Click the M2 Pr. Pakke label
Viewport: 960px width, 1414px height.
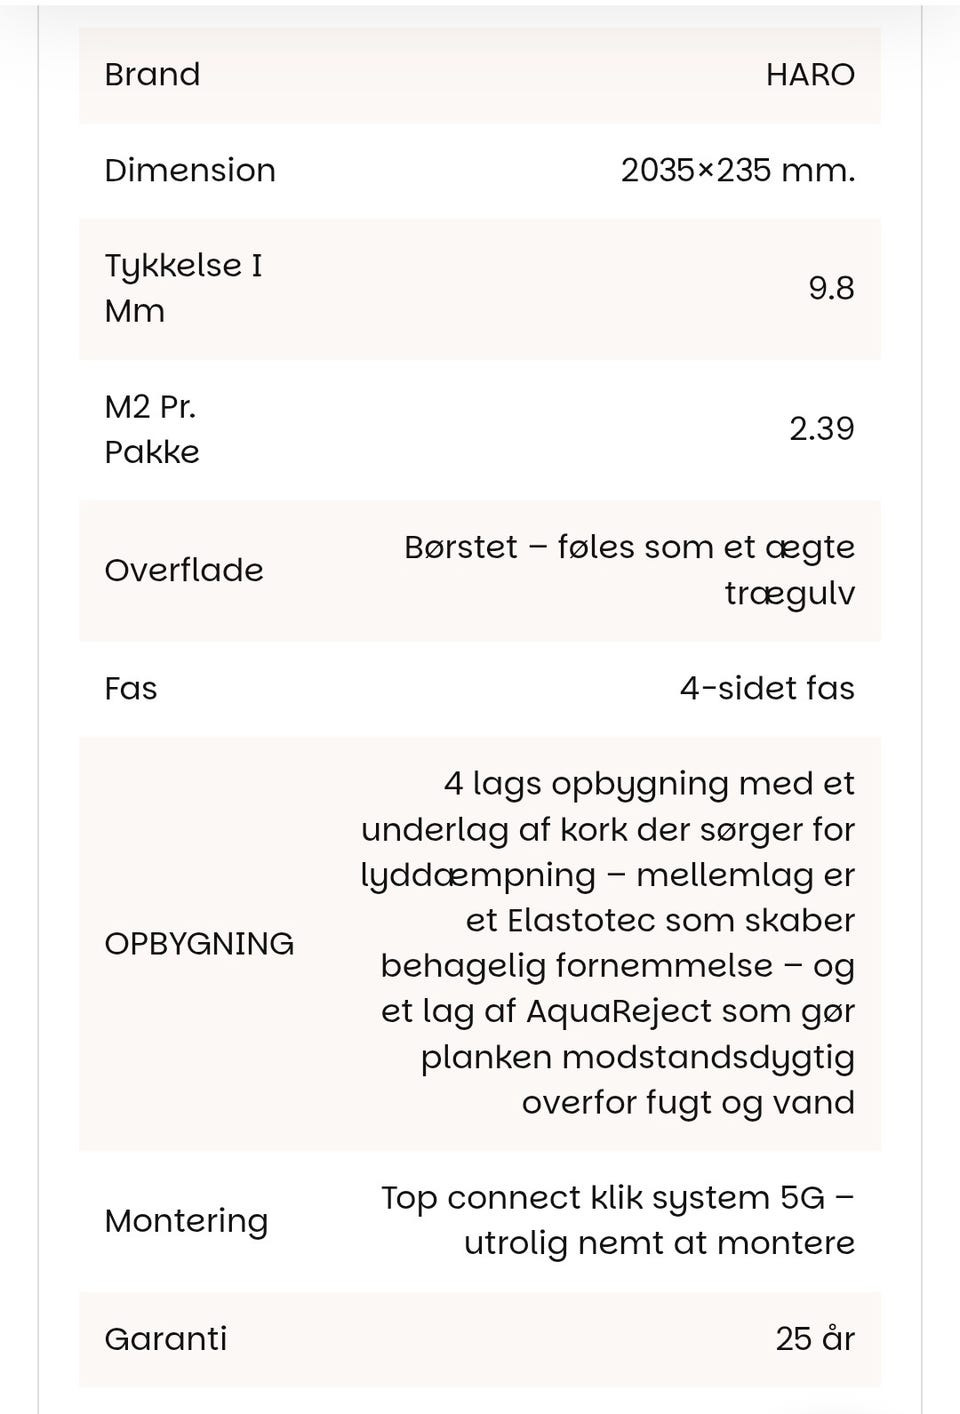pyautogui.click(x=152, y=429)
